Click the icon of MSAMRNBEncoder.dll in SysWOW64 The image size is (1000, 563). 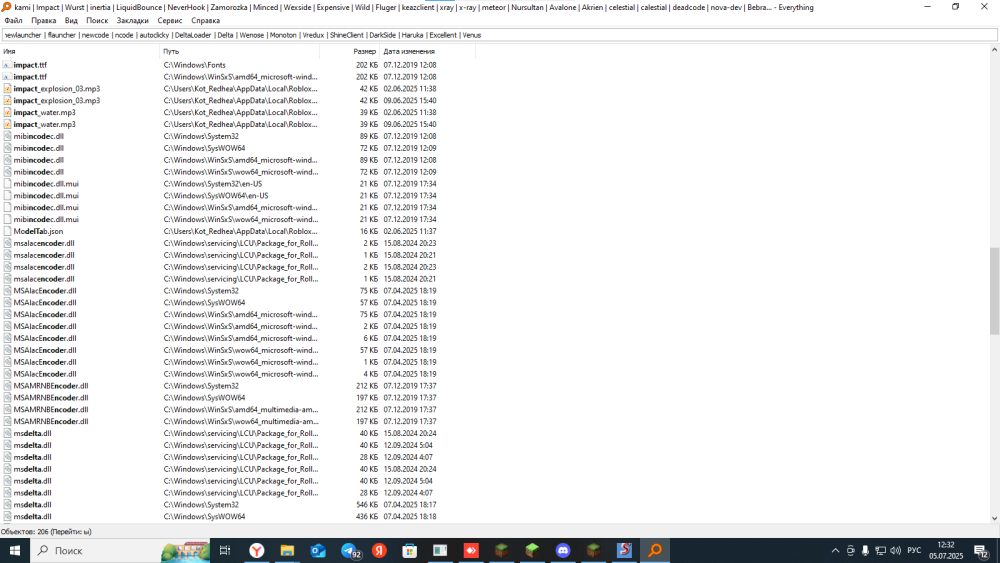pos(7,398)
